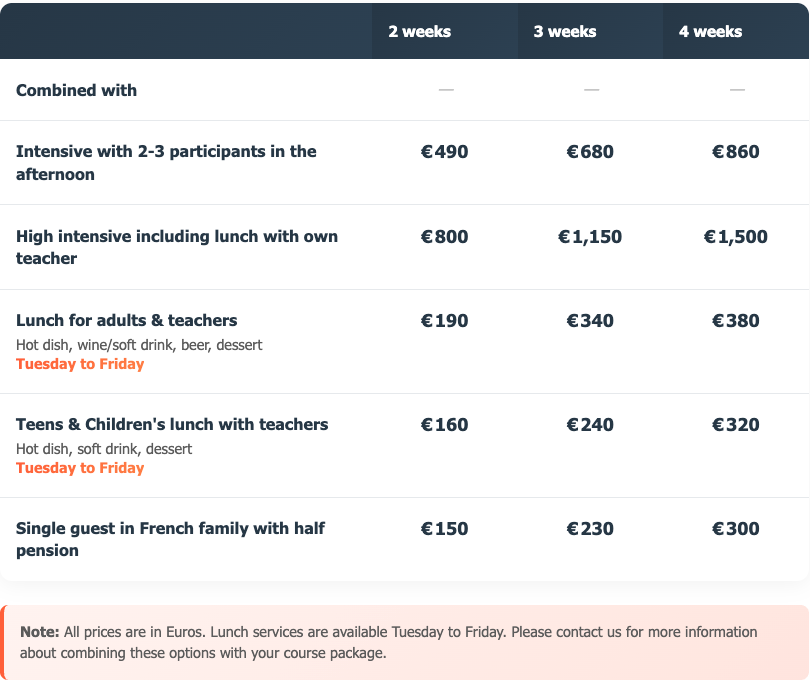Open "Teens & Children's lunch with teachers" title
This screenshot has height=688, width=810.
[x=172, y=425]
